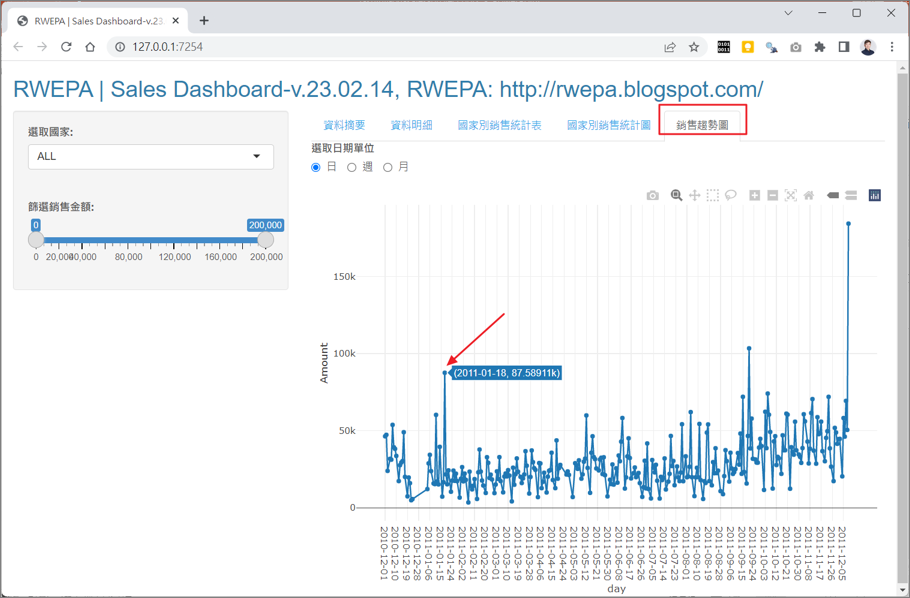
Task: Click the sales amount slider's right handle
Action: pos(265,240)
